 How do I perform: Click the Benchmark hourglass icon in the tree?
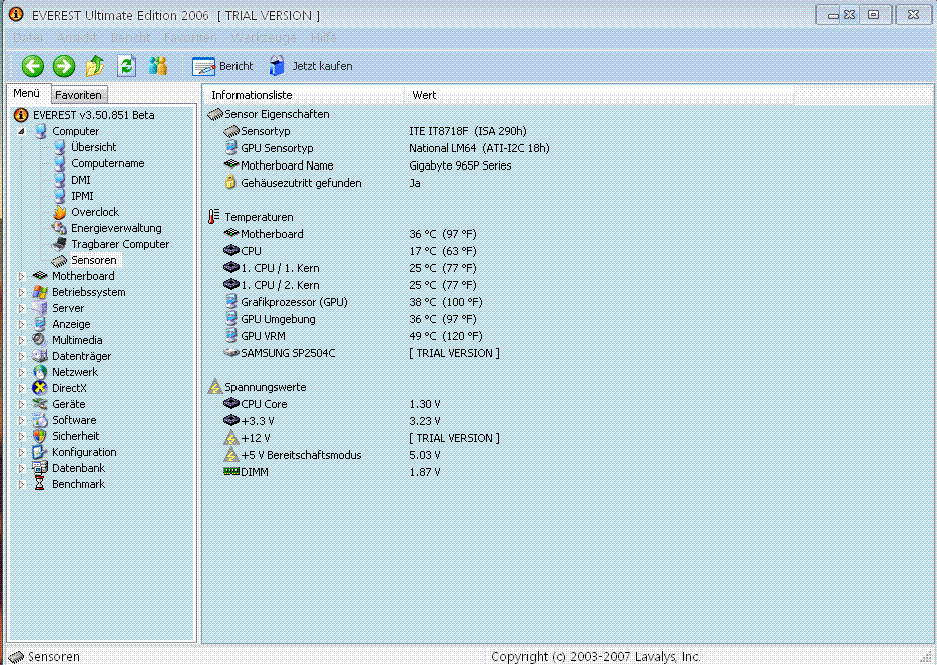(40, 484)
